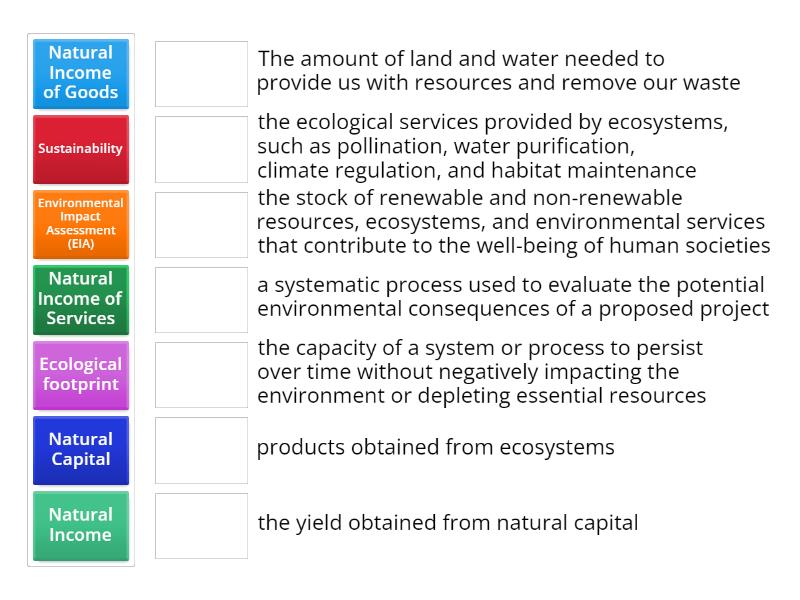Viewport: 800px width, 600px height.
Task: Select the 'Natural Income of Goods' blue tile
Action: click(80, 73)
